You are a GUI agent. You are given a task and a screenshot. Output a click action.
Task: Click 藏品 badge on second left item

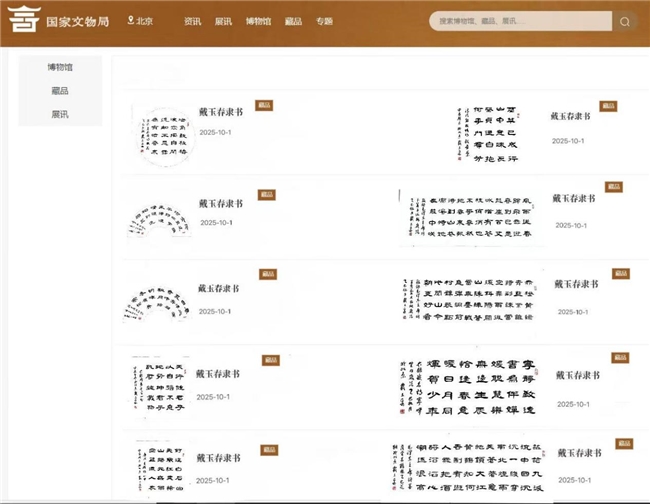point(267,194)
